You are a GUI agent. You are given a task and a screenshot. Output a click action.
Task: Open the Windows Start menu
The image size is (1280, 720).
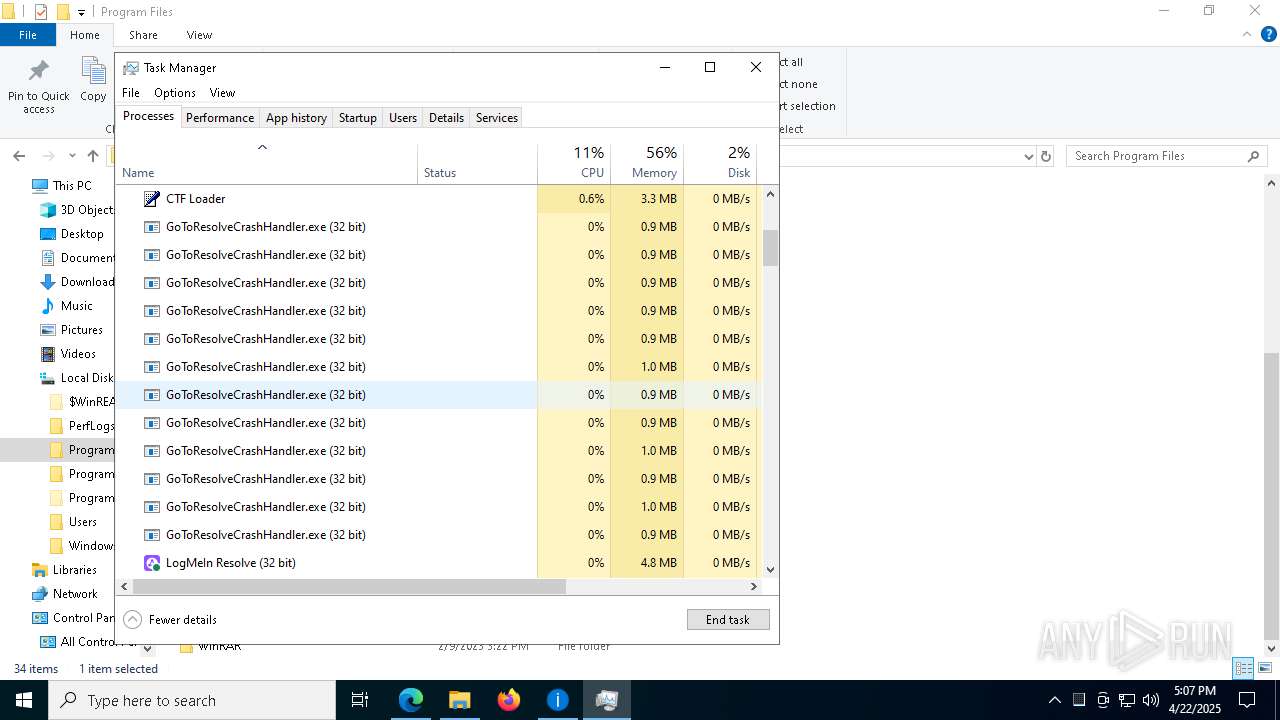tap(24, 700)
